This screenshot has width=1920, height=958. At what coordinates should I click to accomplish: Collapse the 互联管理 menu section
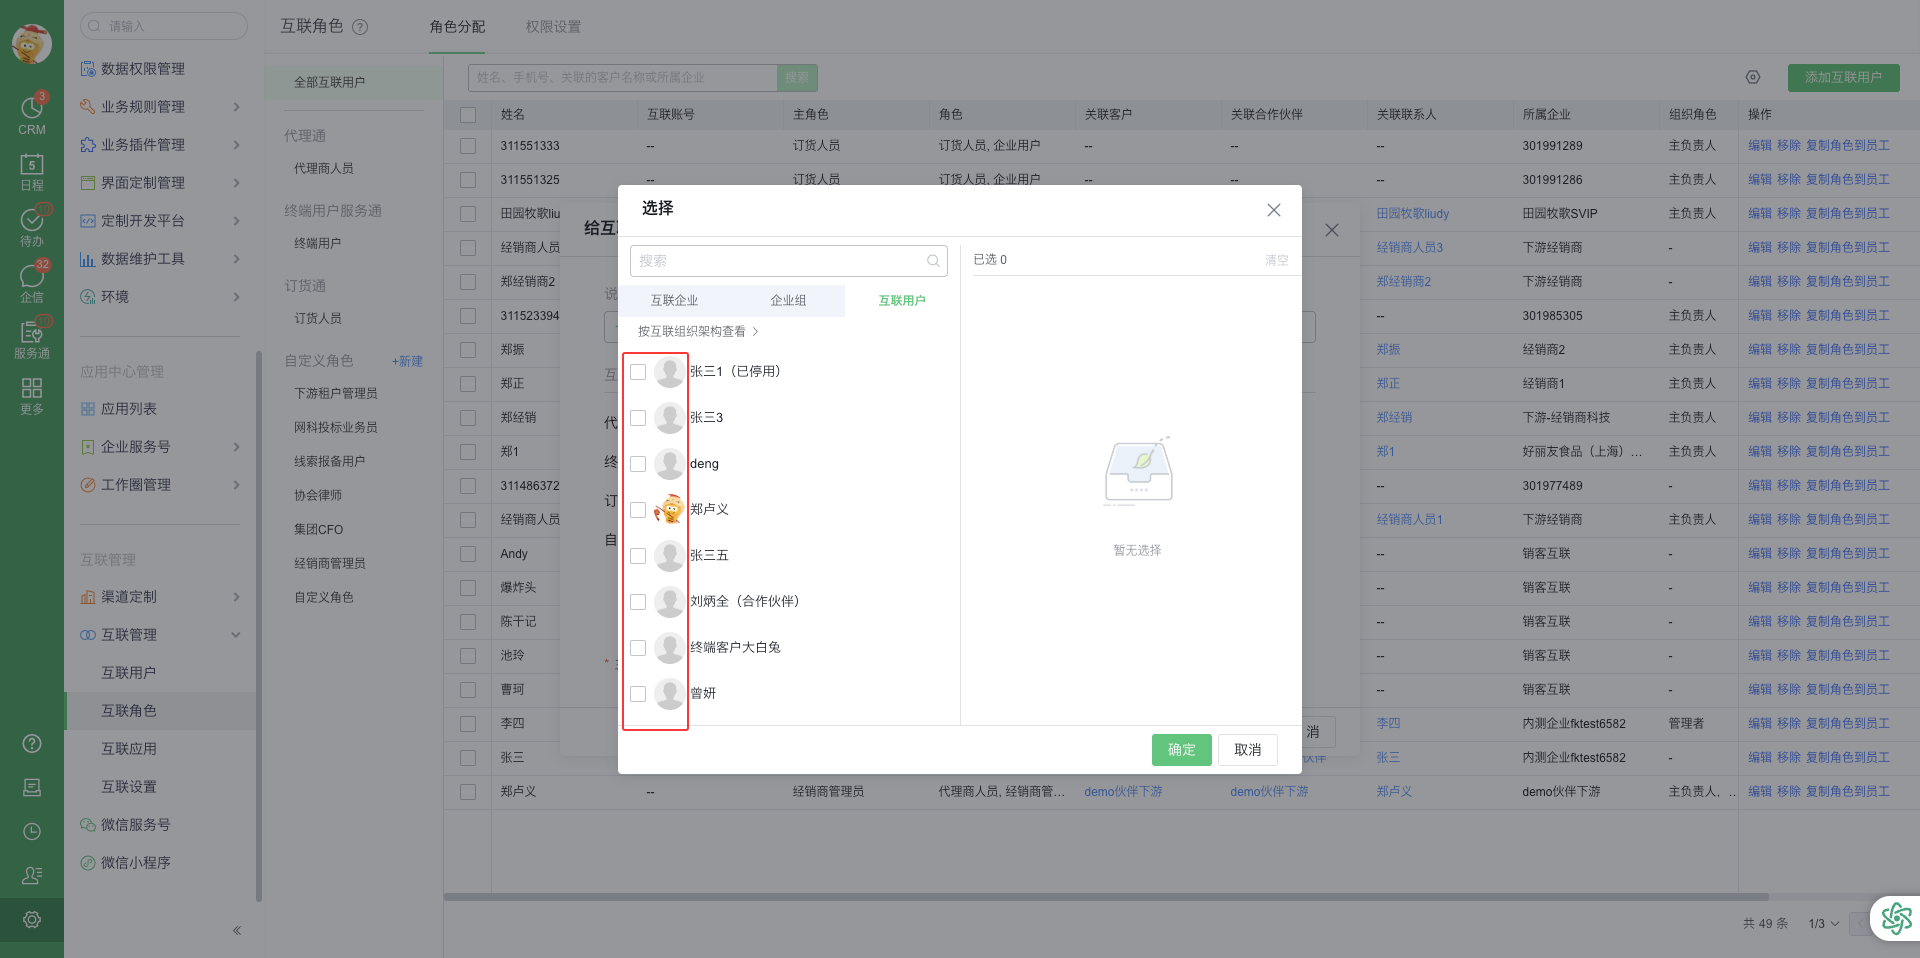[236, 635]
